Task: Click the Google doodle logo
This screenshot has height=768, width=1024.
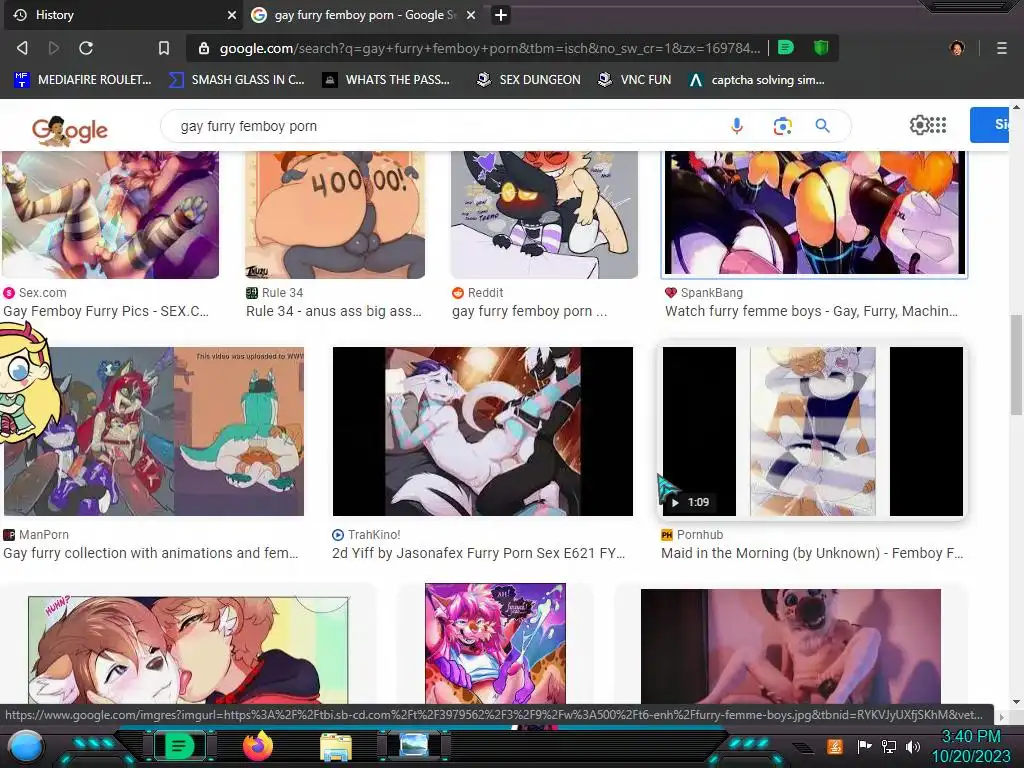Action: tap(70, 131)
